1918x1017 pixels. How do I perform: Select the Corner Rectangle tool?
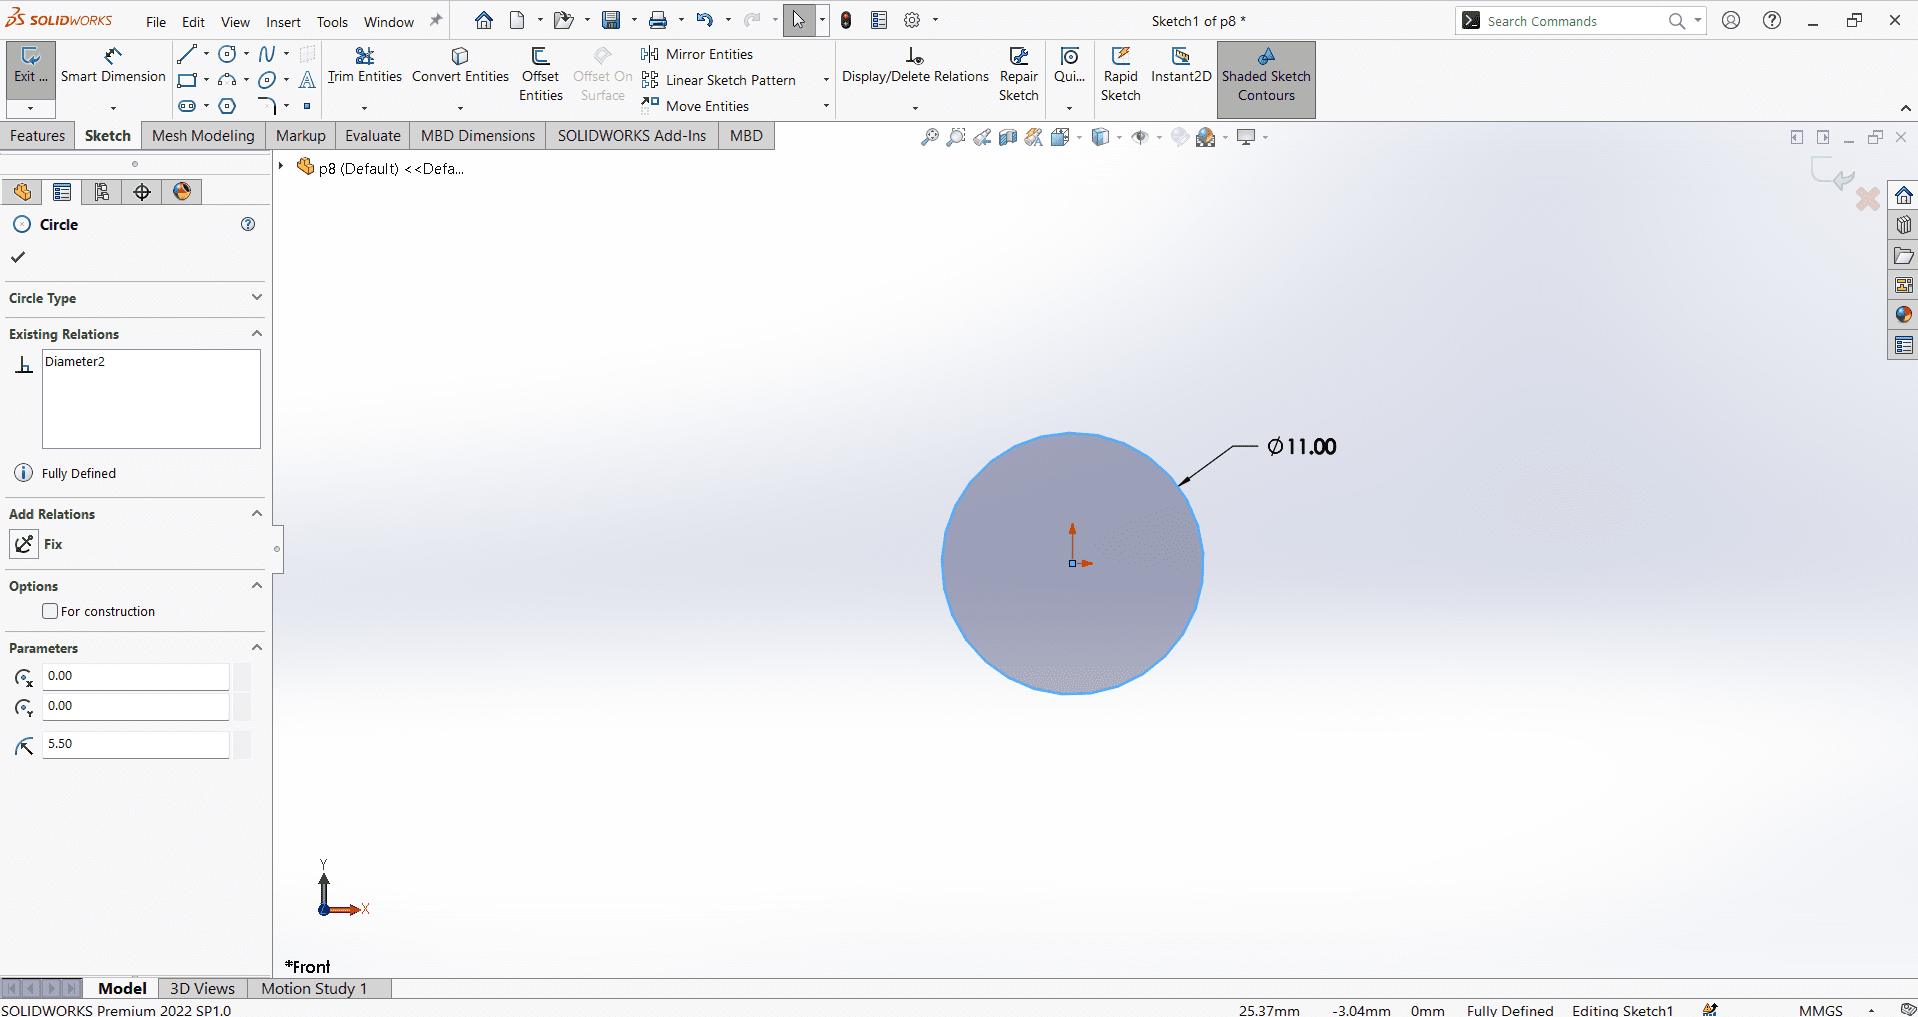pyautogui.click(x=187, y=80)
